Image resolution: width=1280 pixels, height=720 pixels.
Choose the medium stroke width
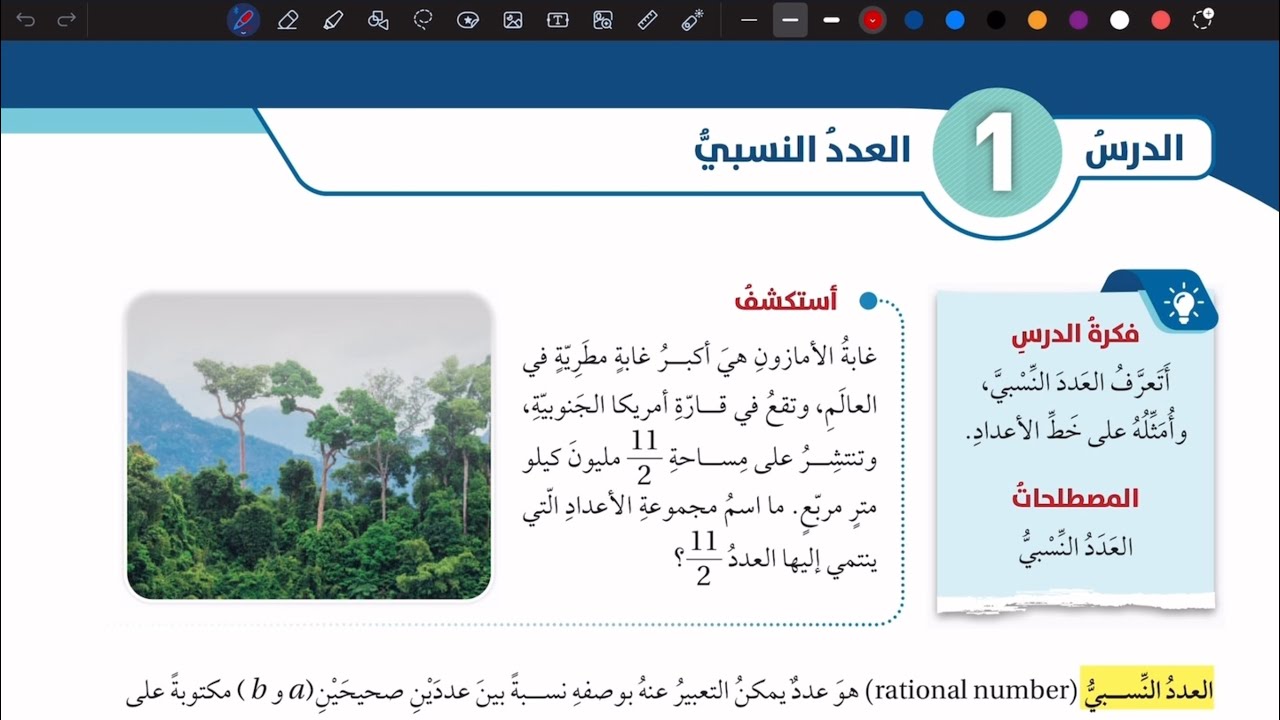[x=790, y=20]
